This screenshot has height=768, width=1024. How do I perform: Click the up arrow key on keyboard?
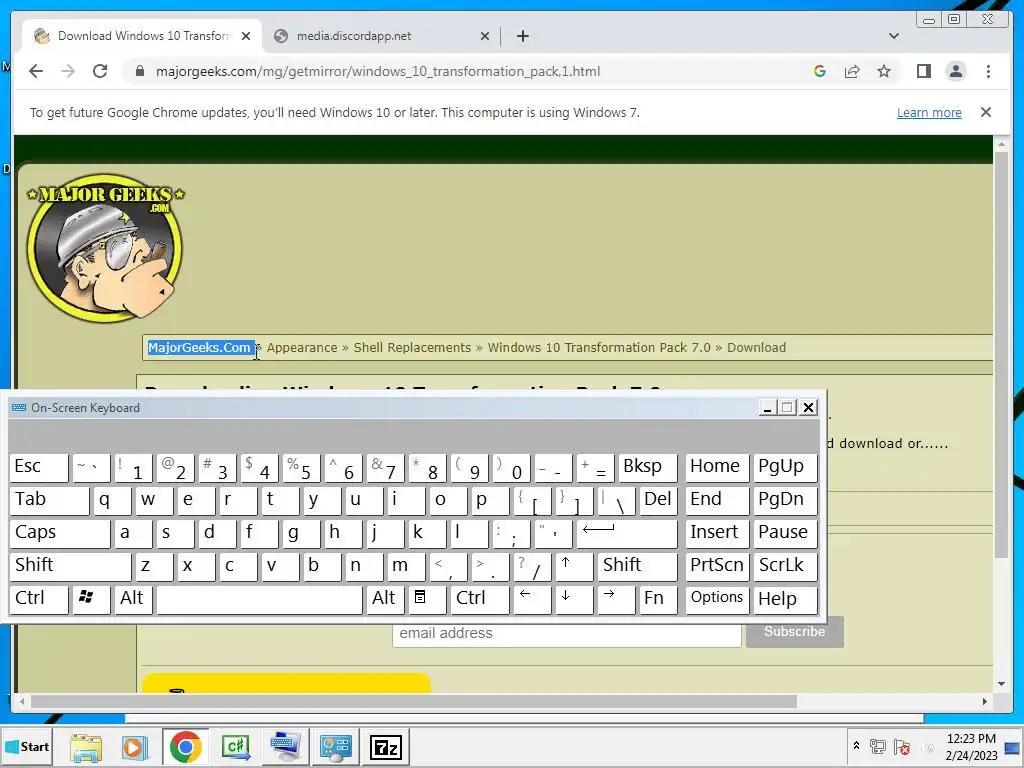pyautogui.click(x=574, y=566)
